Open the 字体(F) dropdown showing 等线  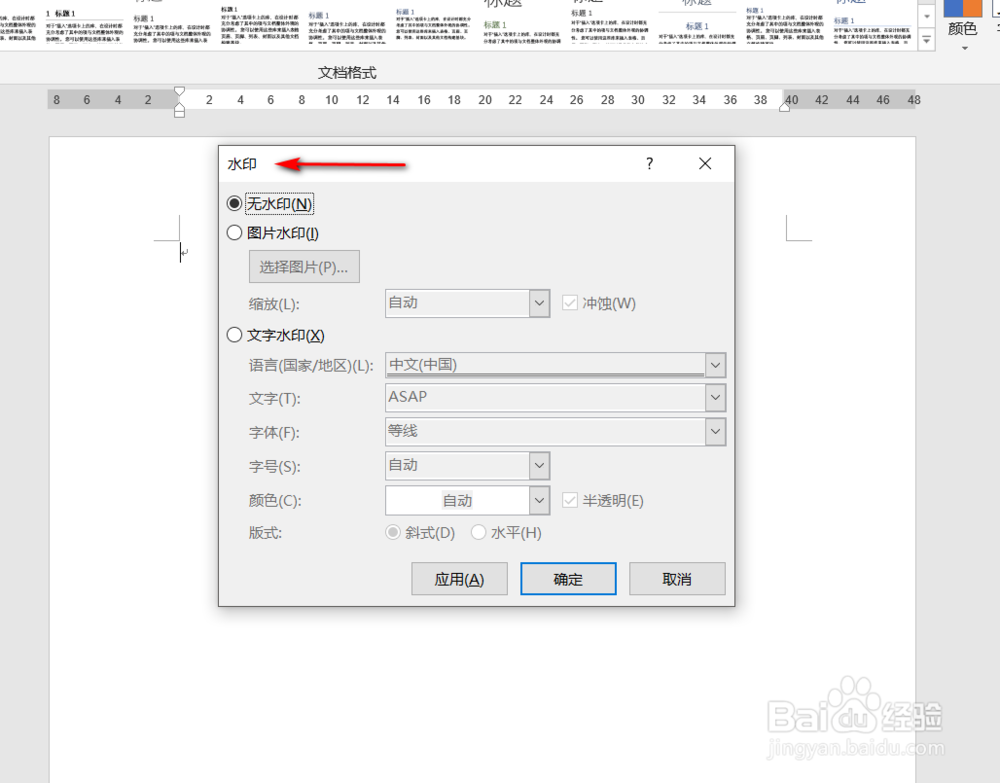pos(715,431)
